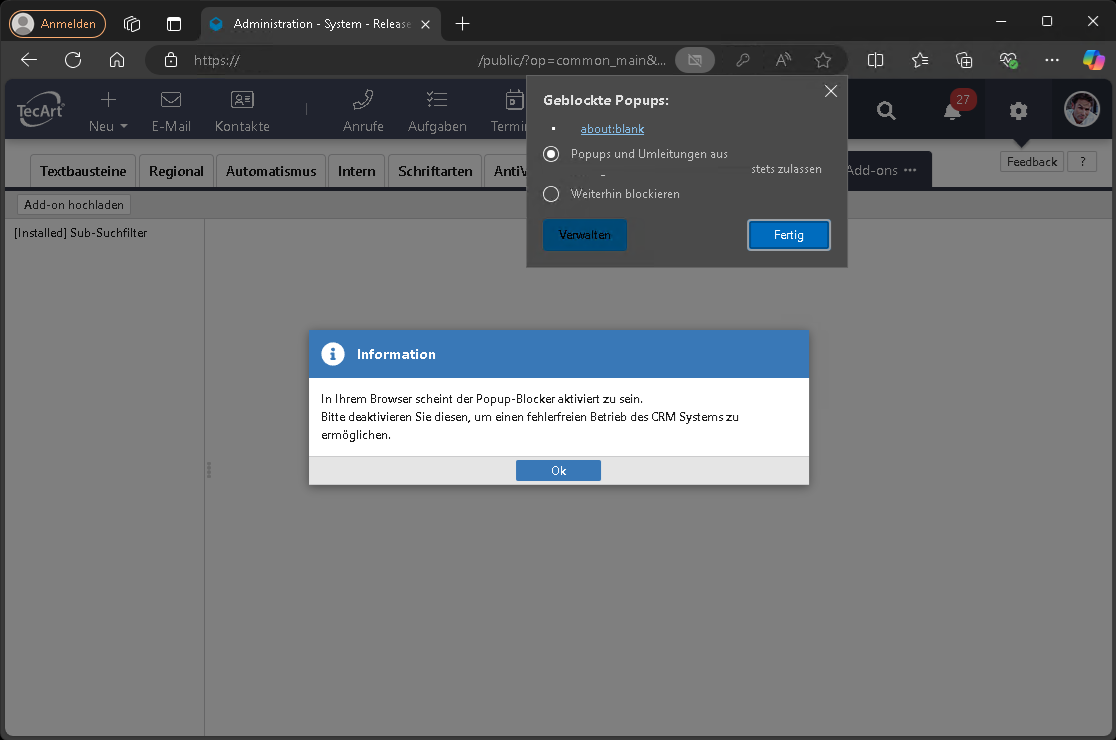1116x740 pixels.
Task: Open the notifications bell with 27 badge
Action: 953,111
